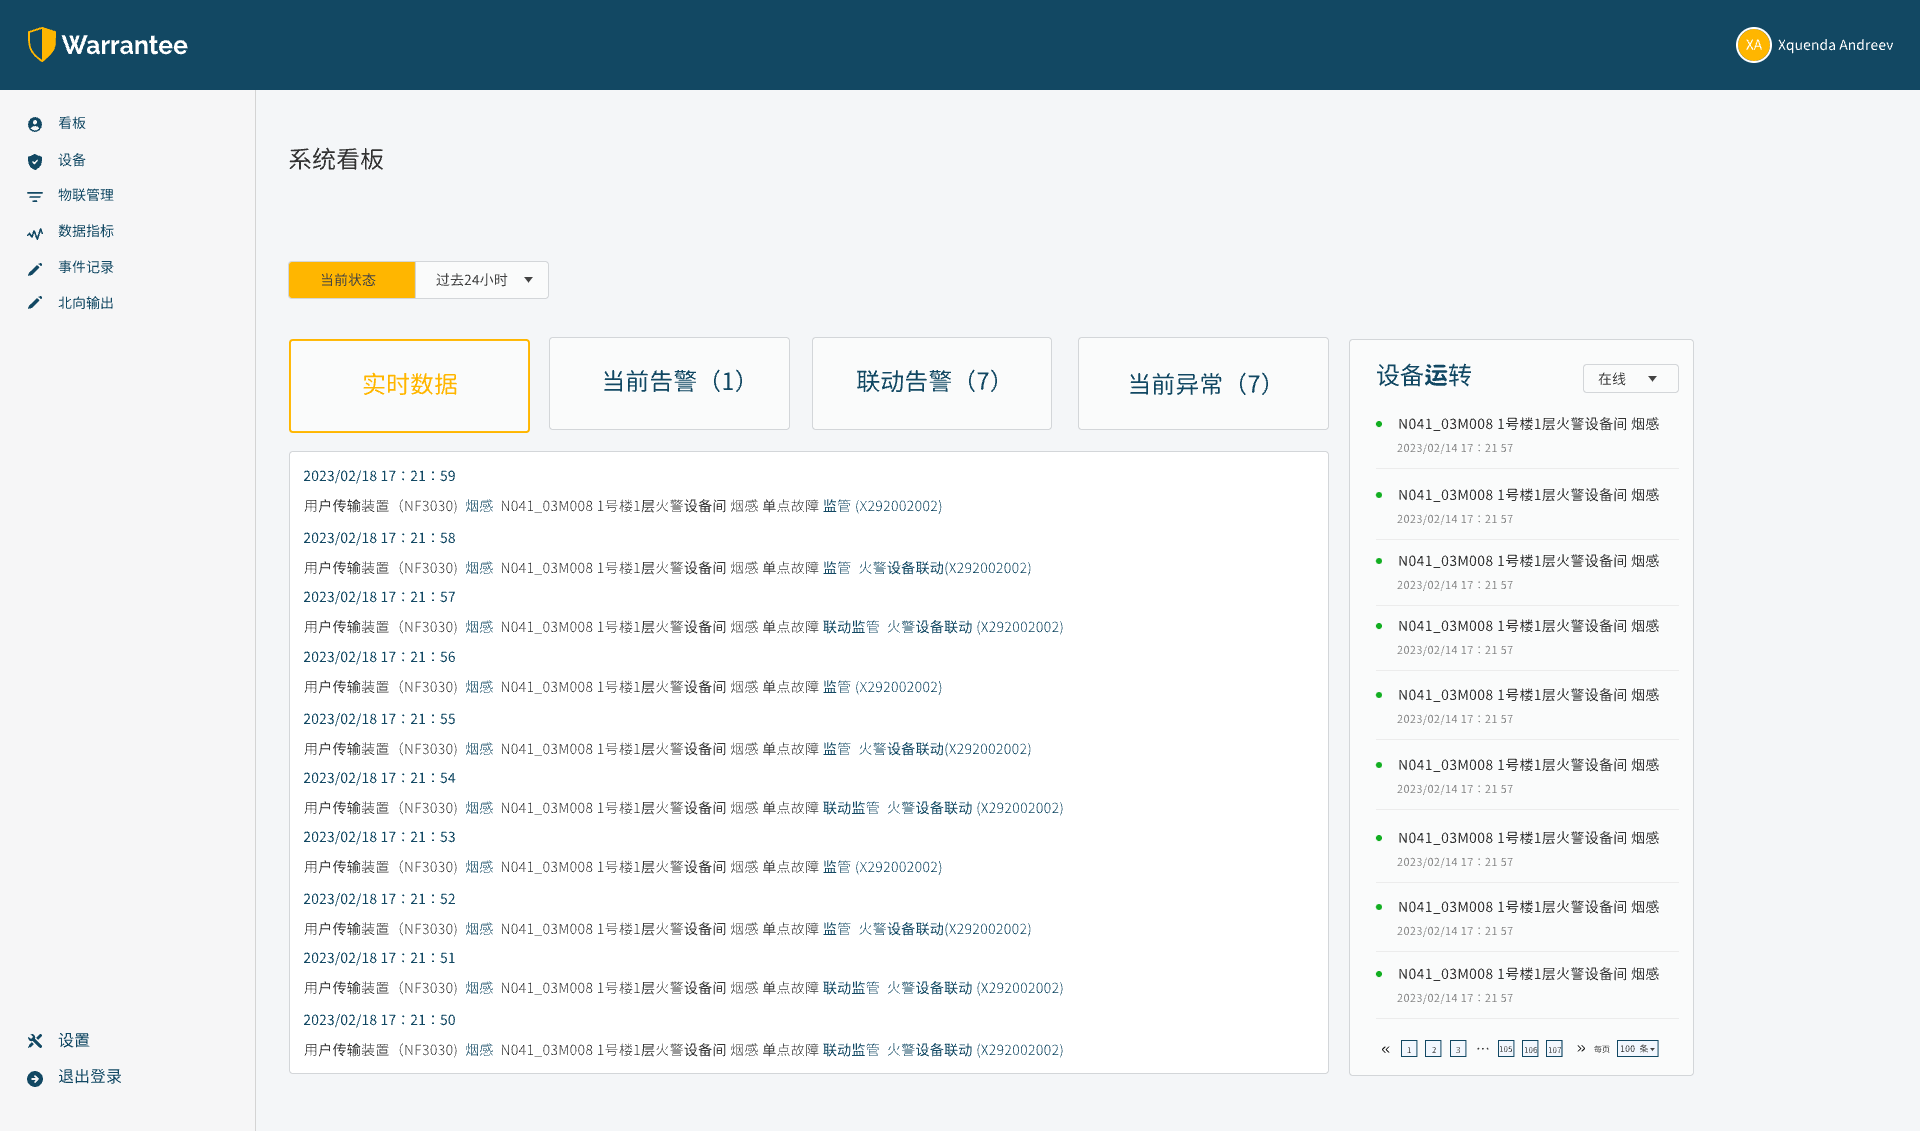Open 物联管理 in the sidebar

86,195
